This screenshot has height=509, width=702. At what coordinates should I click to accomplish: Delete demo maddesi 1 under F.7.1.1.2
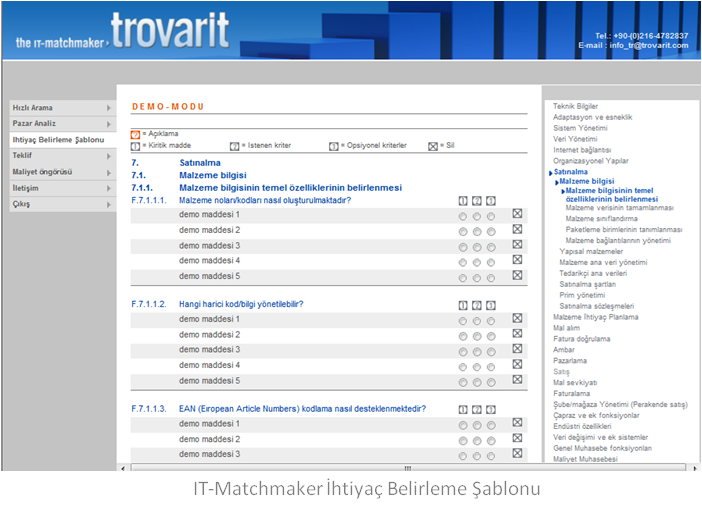pos(517,318)
